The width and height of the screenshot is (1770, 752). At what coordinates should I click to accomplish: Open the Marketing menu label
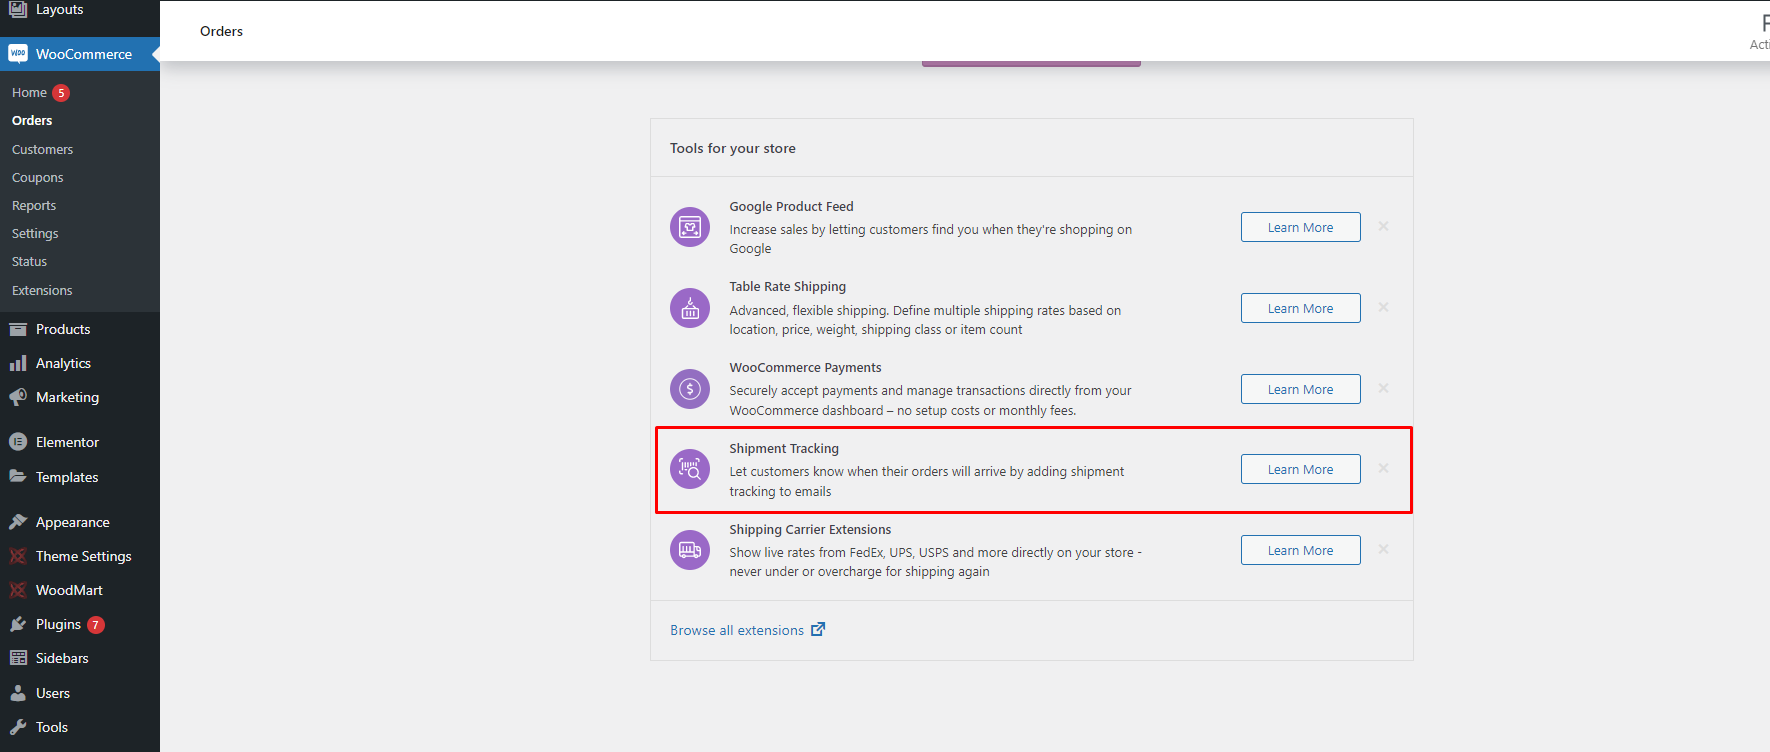click(67, 397)
